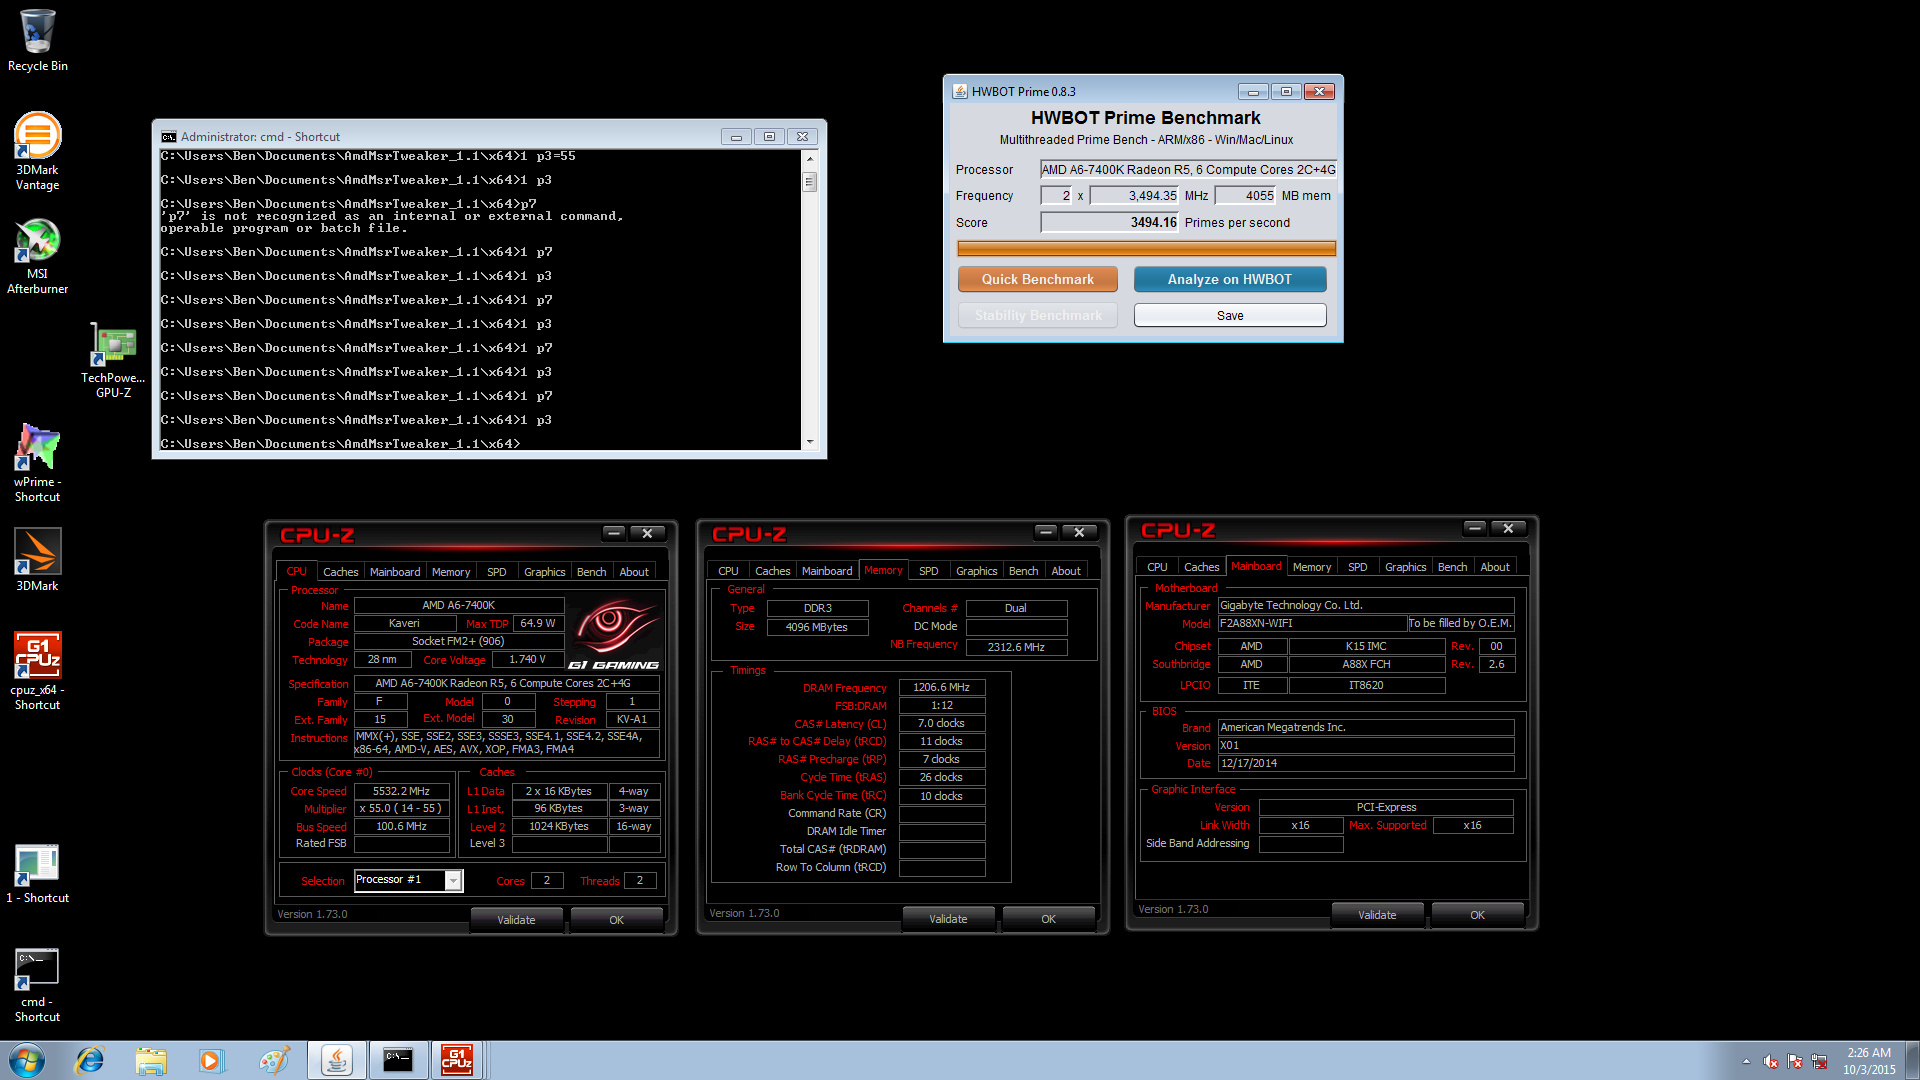
Task: Click Analyze on HWBOT button
Action: pyautogui.click(x=1229, y=279)
